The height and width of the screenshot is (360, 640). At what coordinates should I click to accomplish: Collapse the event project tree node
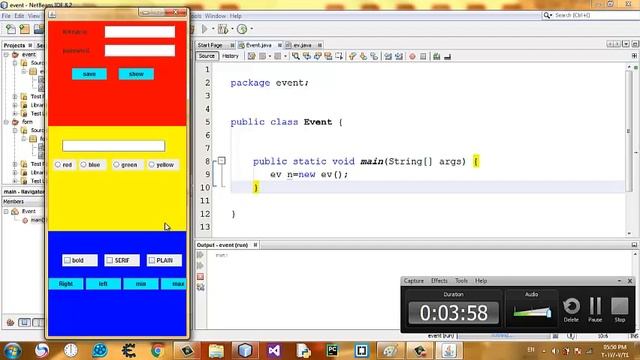tap(7, 54)
